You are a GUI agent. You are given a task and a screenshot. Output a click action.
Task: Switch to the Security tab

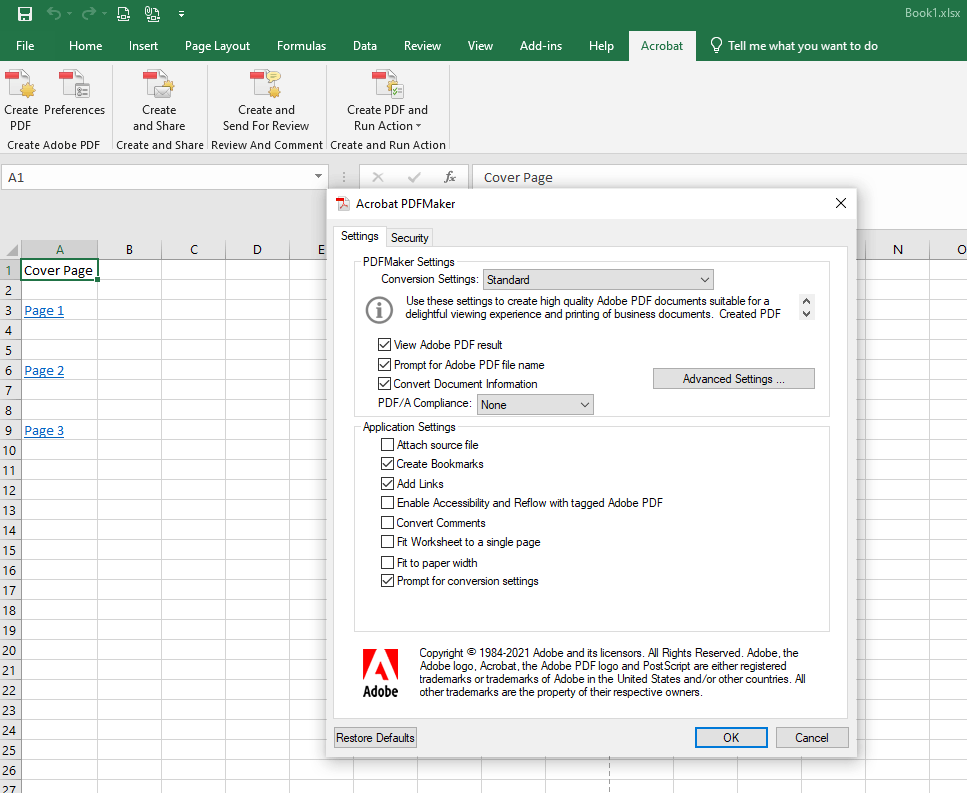point(409,238)
